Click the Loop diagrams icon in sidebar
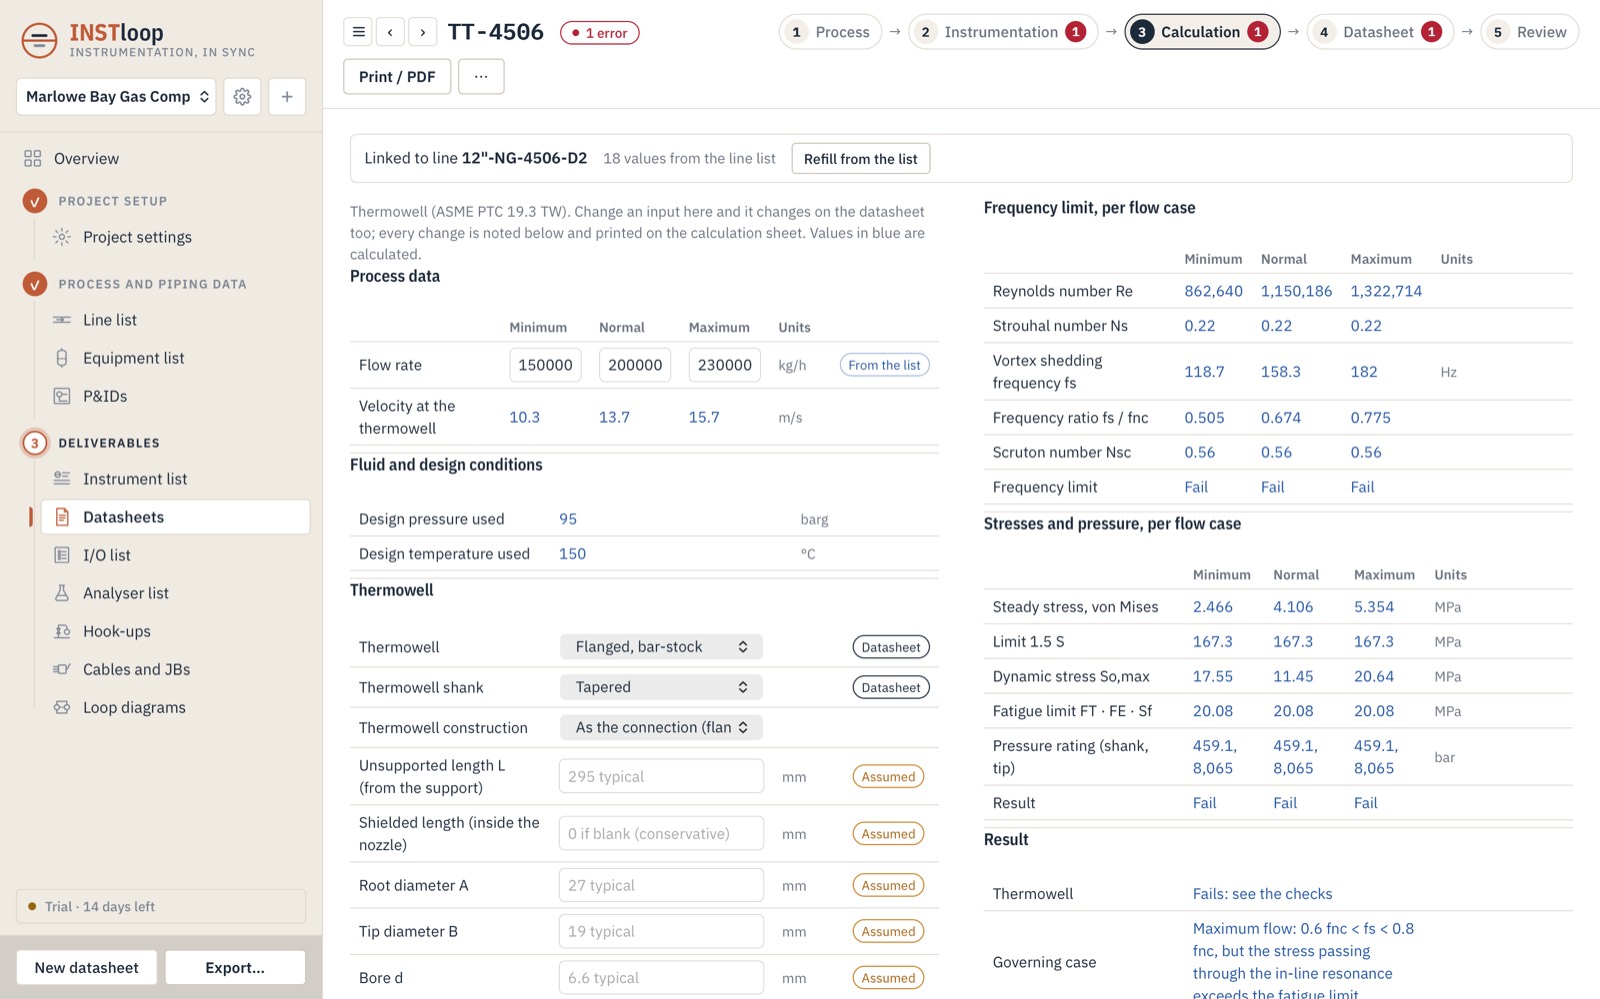Viewport: 1600px width, 999px height. (62, 707)
